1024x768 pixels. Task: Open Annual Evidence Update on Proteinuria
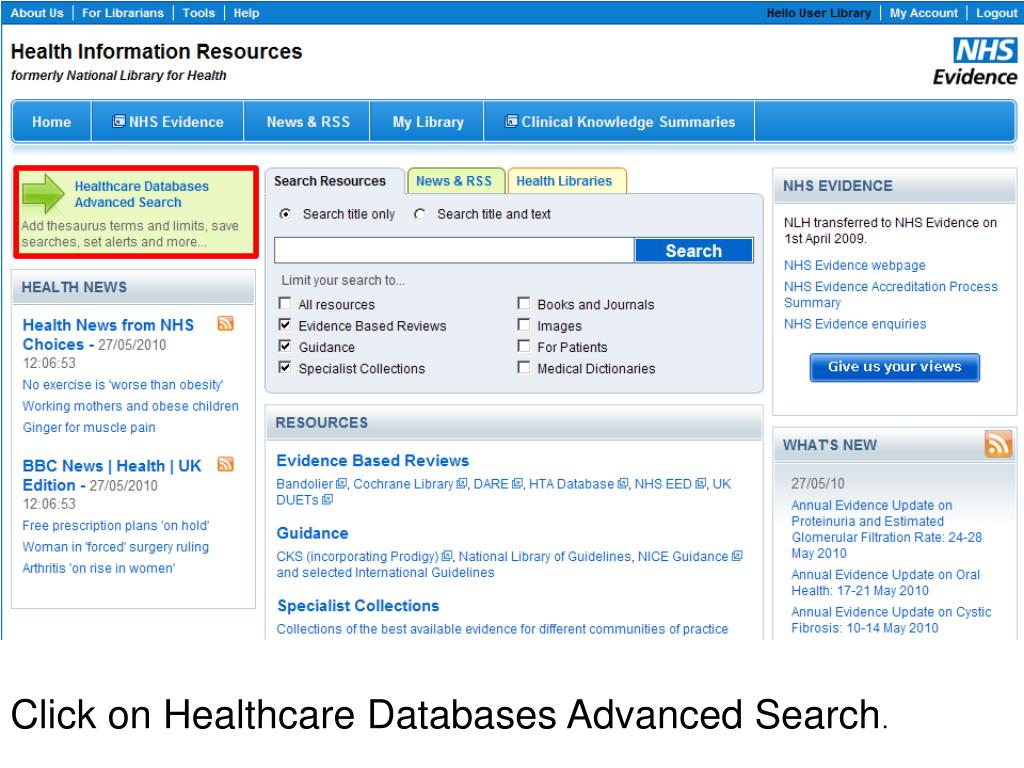tap(887, 529)
